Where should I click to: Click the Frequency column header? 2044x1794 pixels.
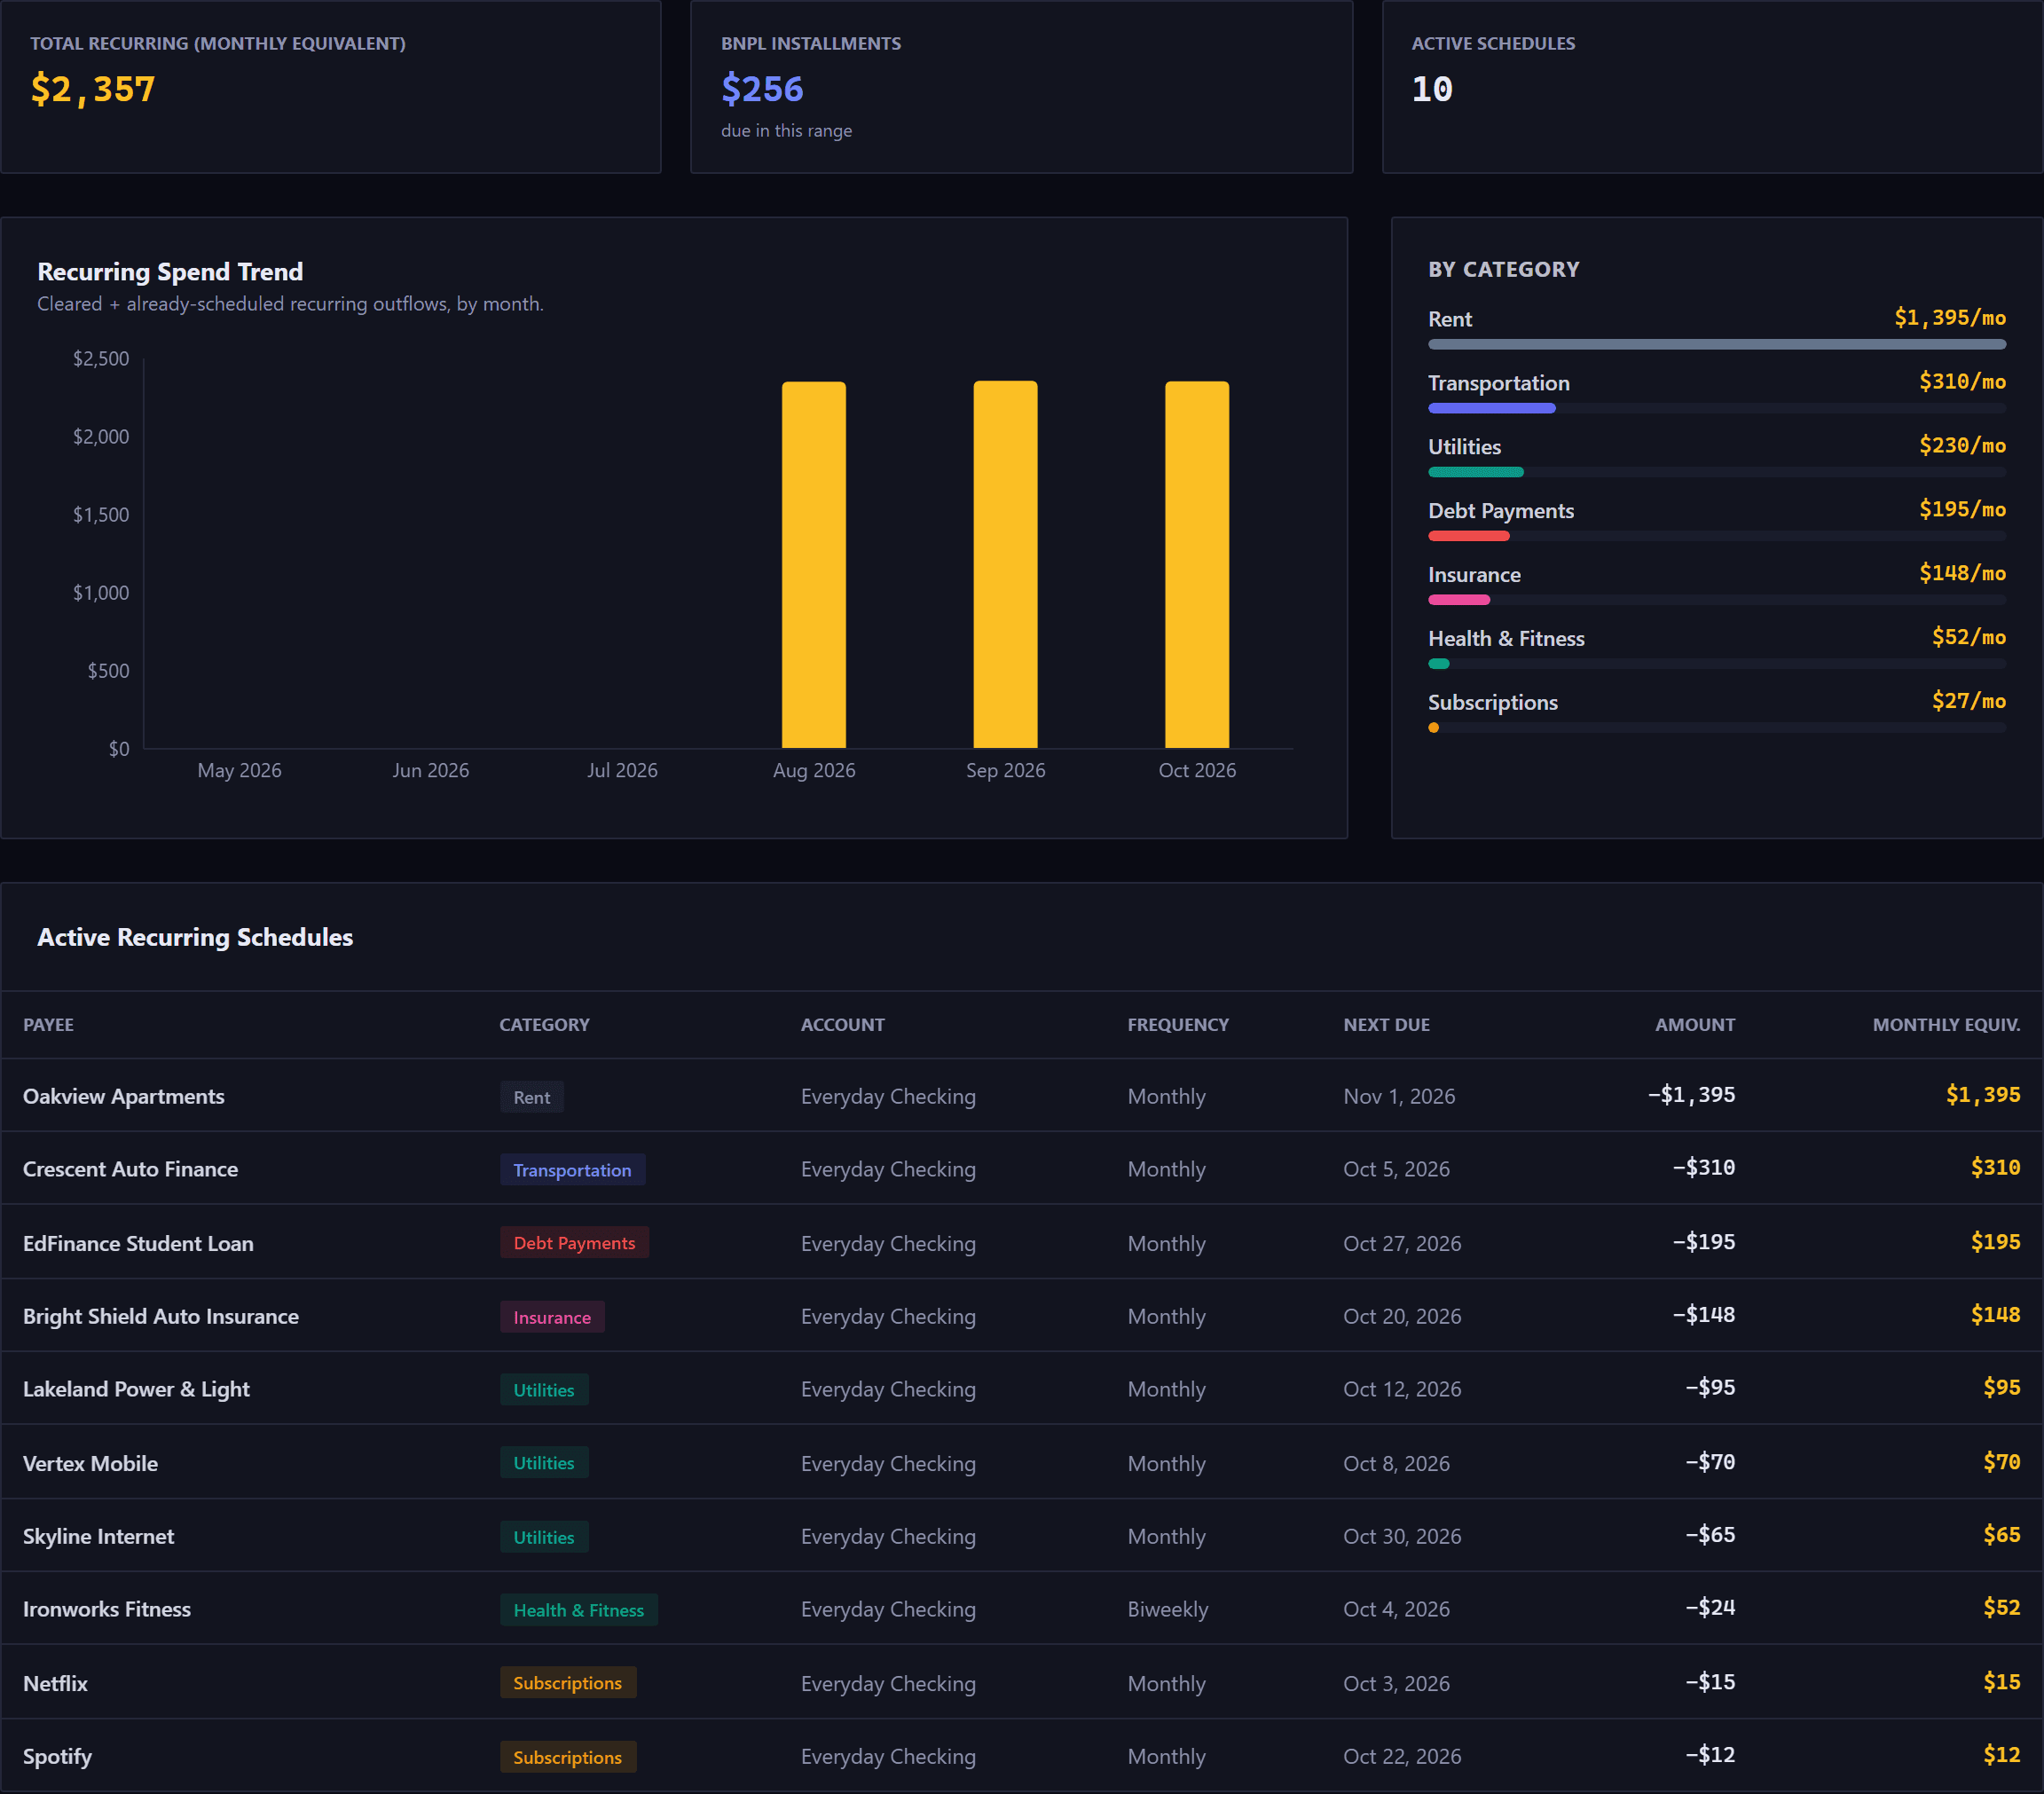[1178, 1024]
